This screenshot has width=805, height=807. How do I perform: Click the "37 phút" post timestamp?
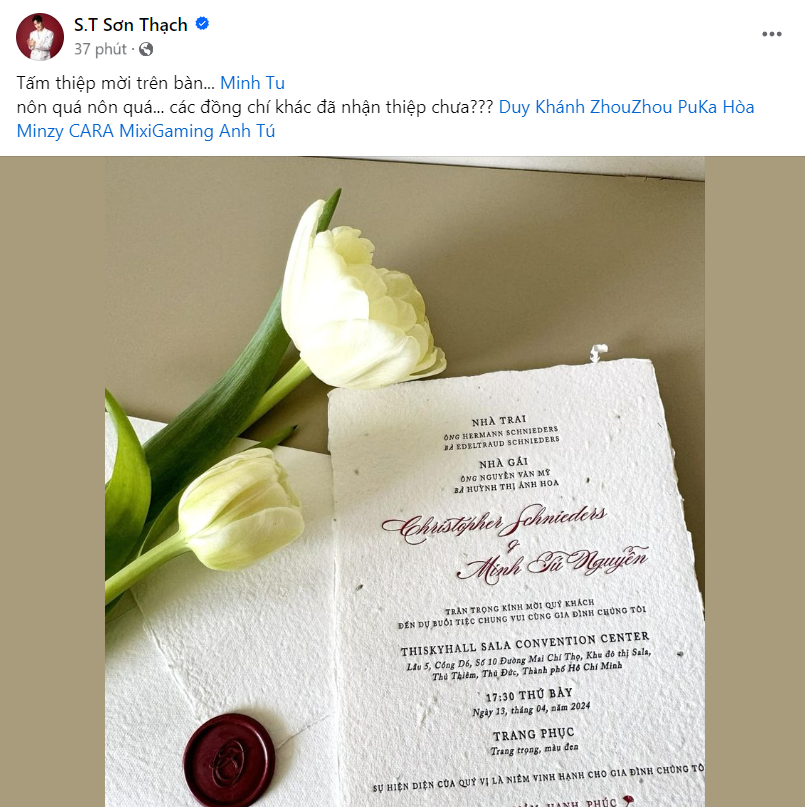[x=100, y=48]
